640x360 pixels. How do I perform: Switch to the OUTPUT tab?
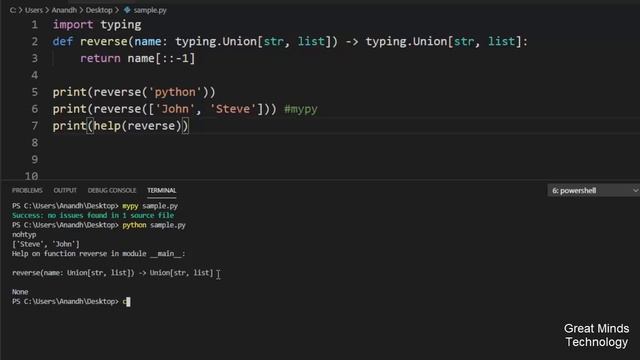tap(65, 191)
